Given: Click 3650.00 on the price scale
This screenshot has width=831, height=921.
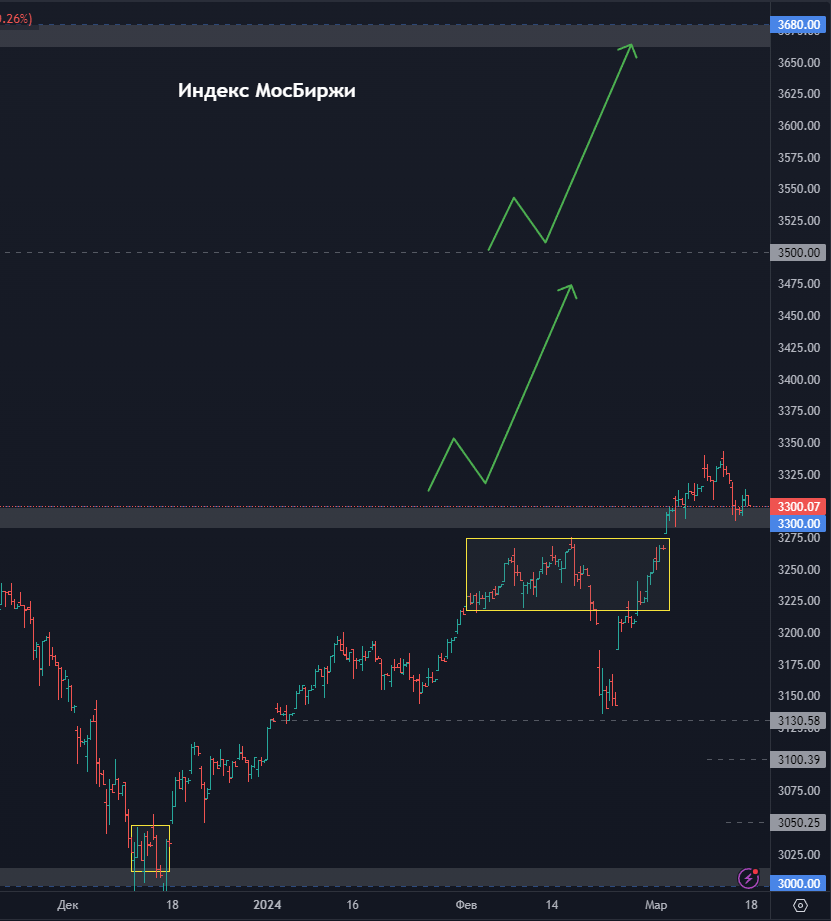Looking at the screenshot, I should click(799, 62).
